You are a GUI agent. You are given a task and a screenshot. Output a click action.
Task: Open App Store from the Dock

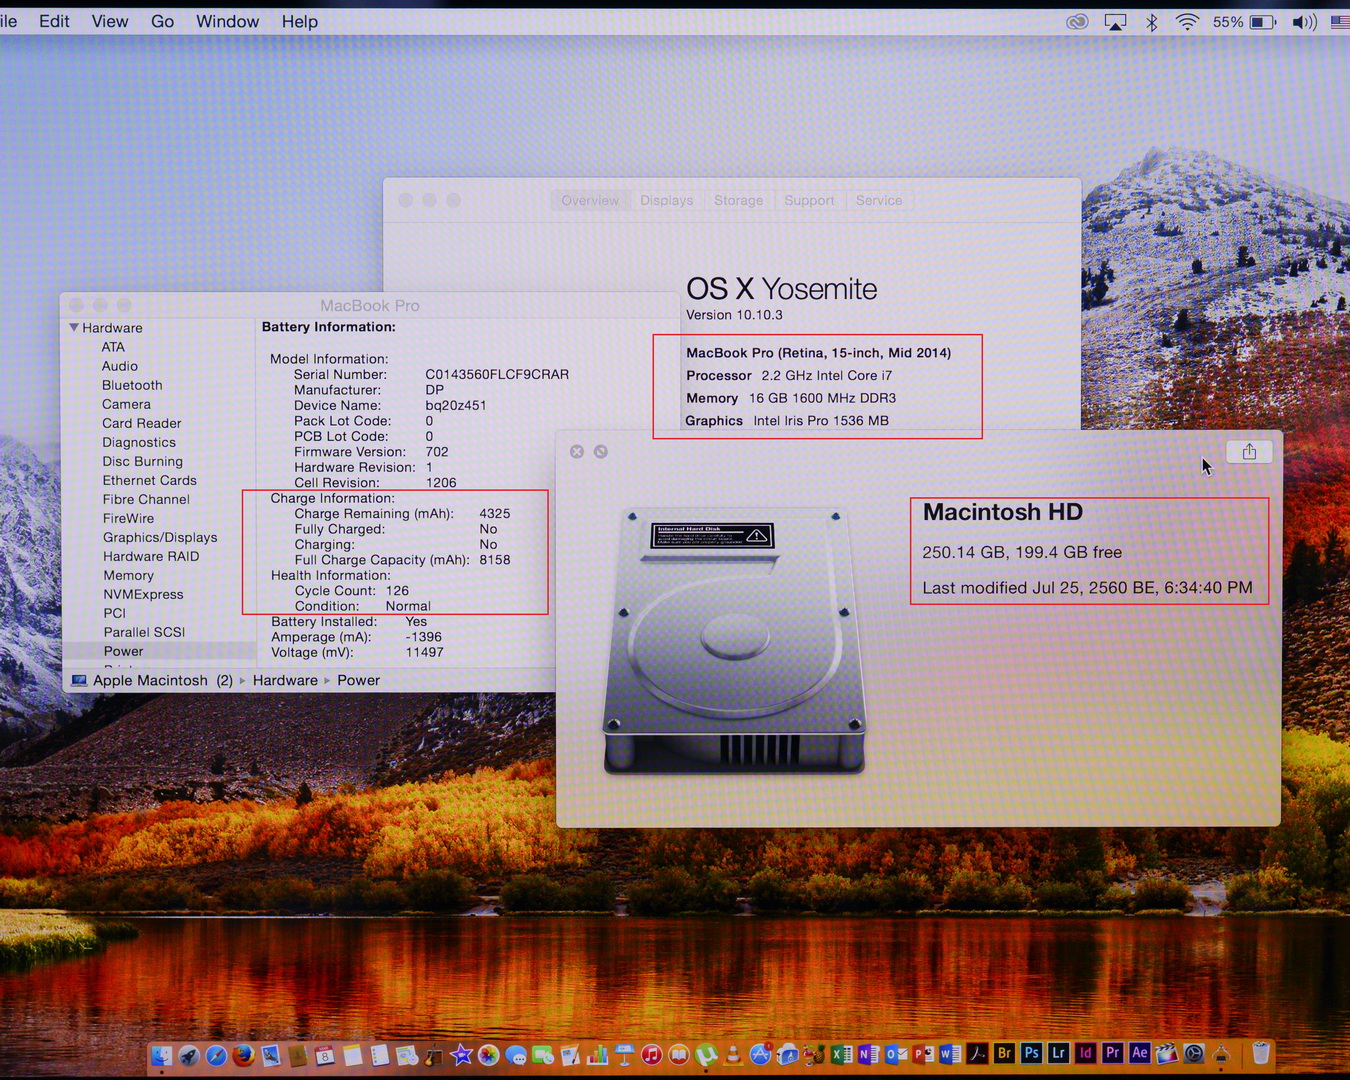click(x=760, y=1055)
